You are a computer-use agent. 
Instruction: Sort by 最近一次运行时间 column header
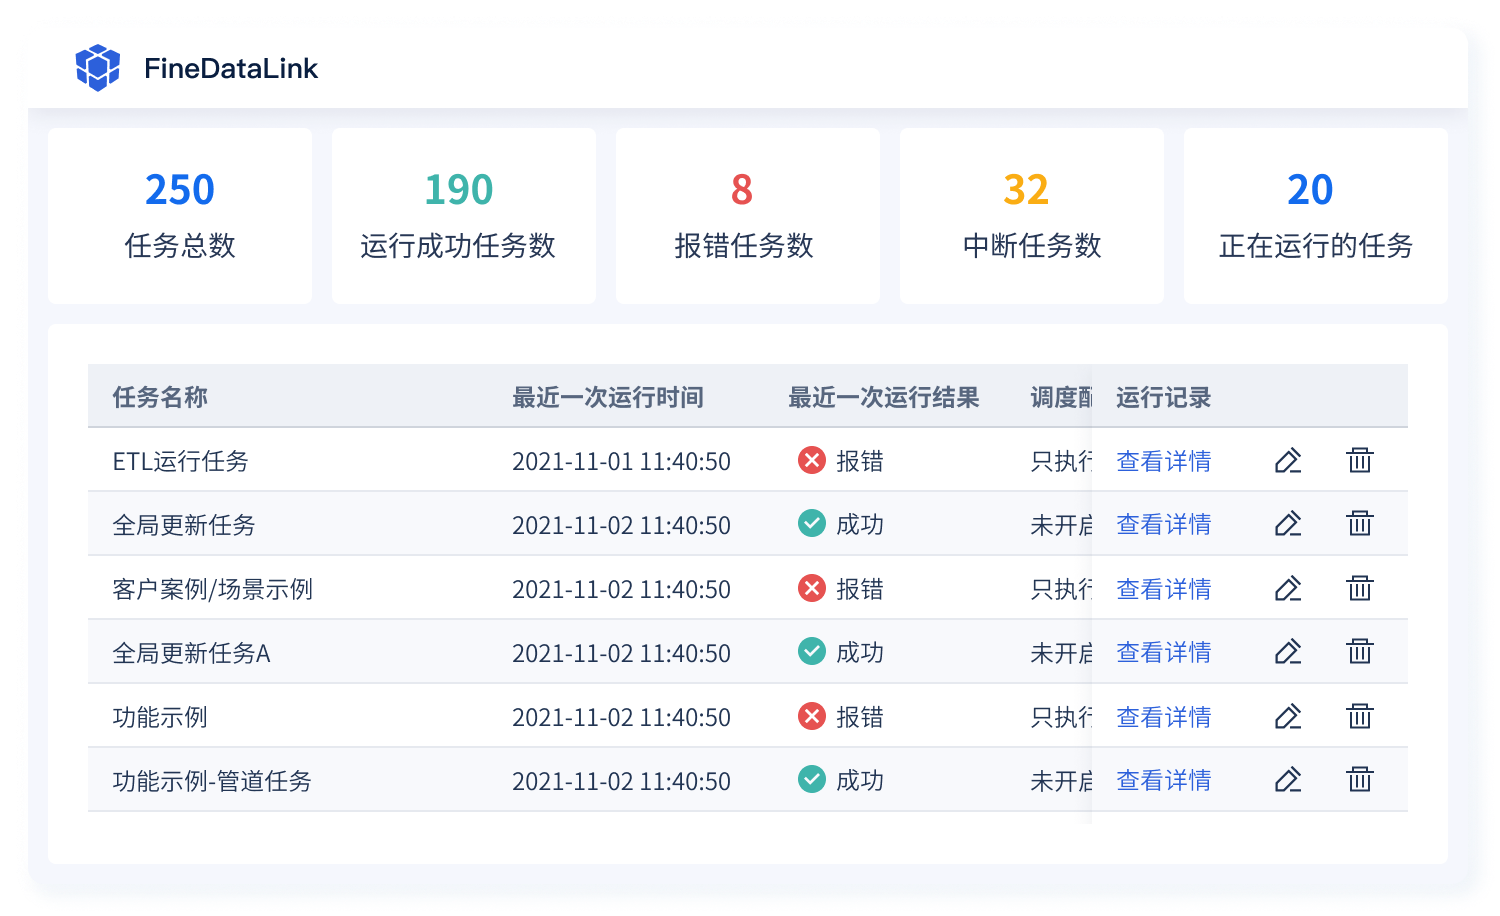[607, 397]
